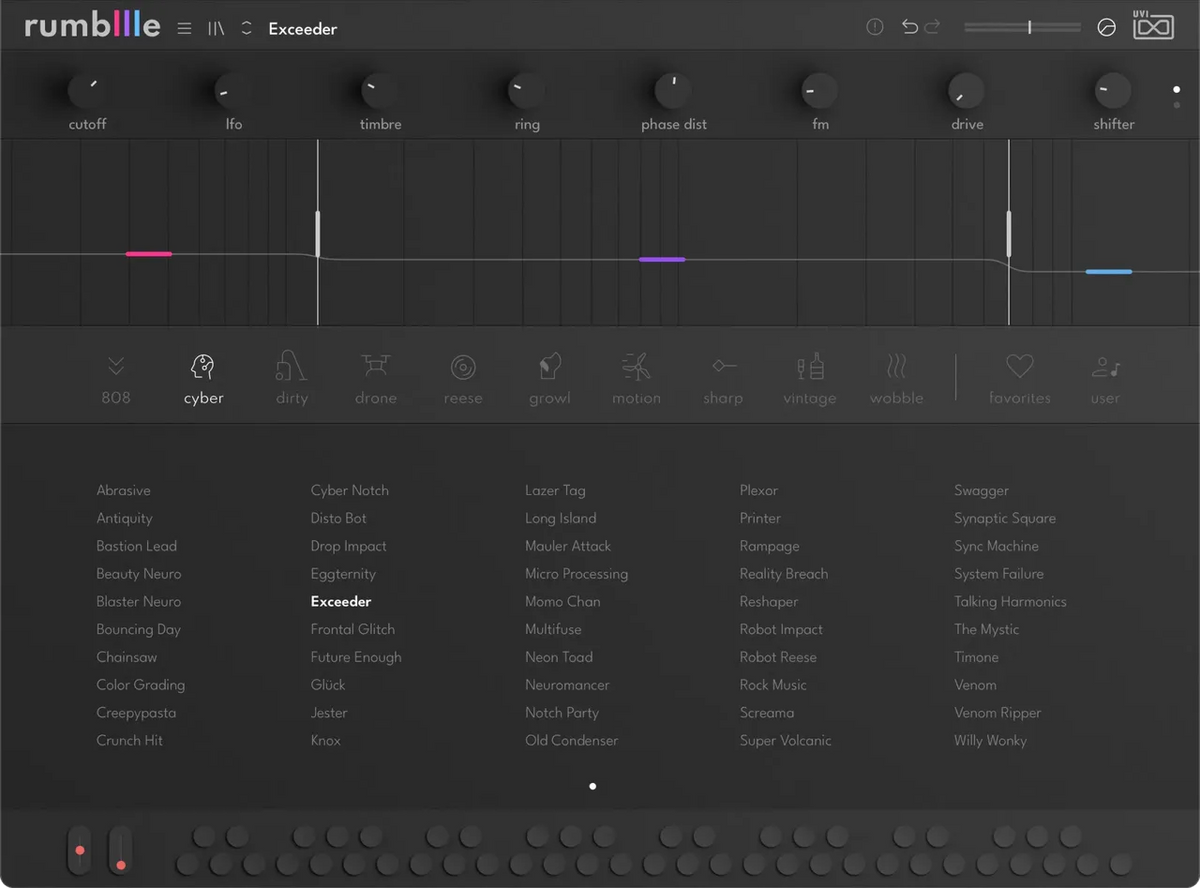Select the highlighted Exceeder preset in list

(341, 602)
